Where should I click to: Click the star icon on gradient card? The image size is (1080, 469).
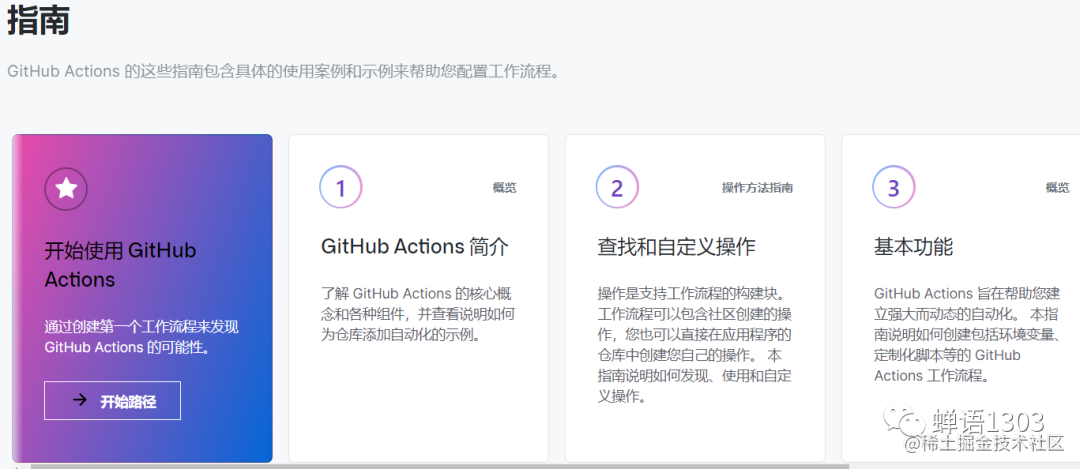coord(66,187)
